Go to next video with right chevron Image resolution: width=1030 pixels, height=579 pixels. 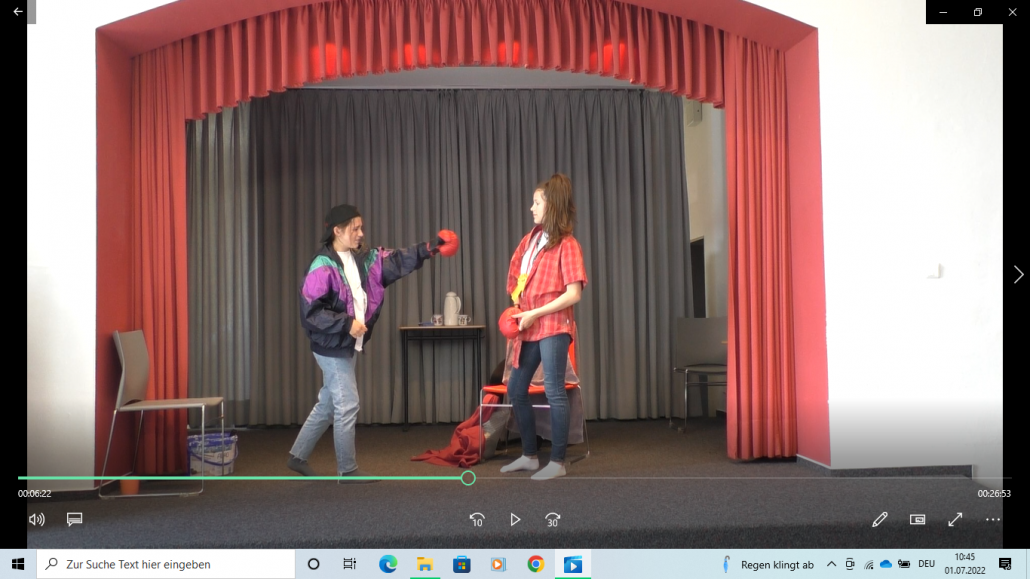[x=1018, y=274]
